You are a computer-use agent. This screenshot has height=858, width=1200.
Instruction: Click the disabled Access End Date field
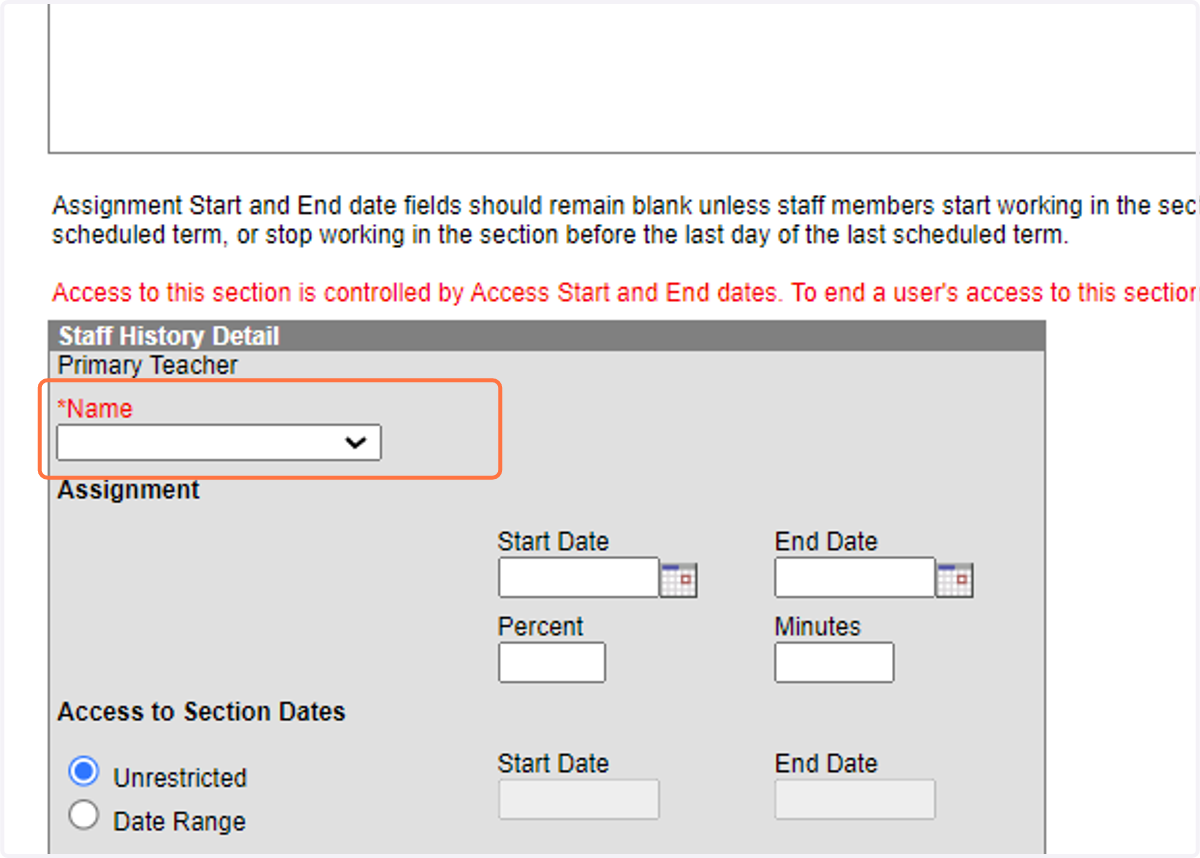(x=855, y=800)
